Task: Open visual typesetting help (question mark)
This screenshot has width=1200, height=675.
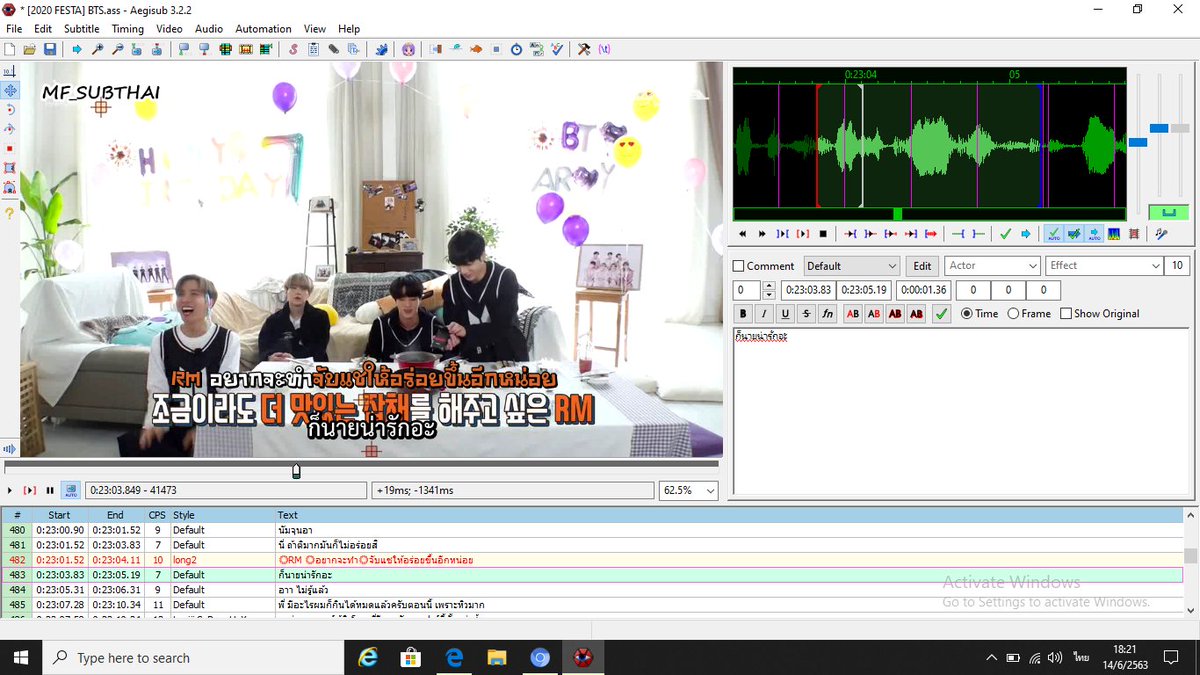Action: coord(9,214)
